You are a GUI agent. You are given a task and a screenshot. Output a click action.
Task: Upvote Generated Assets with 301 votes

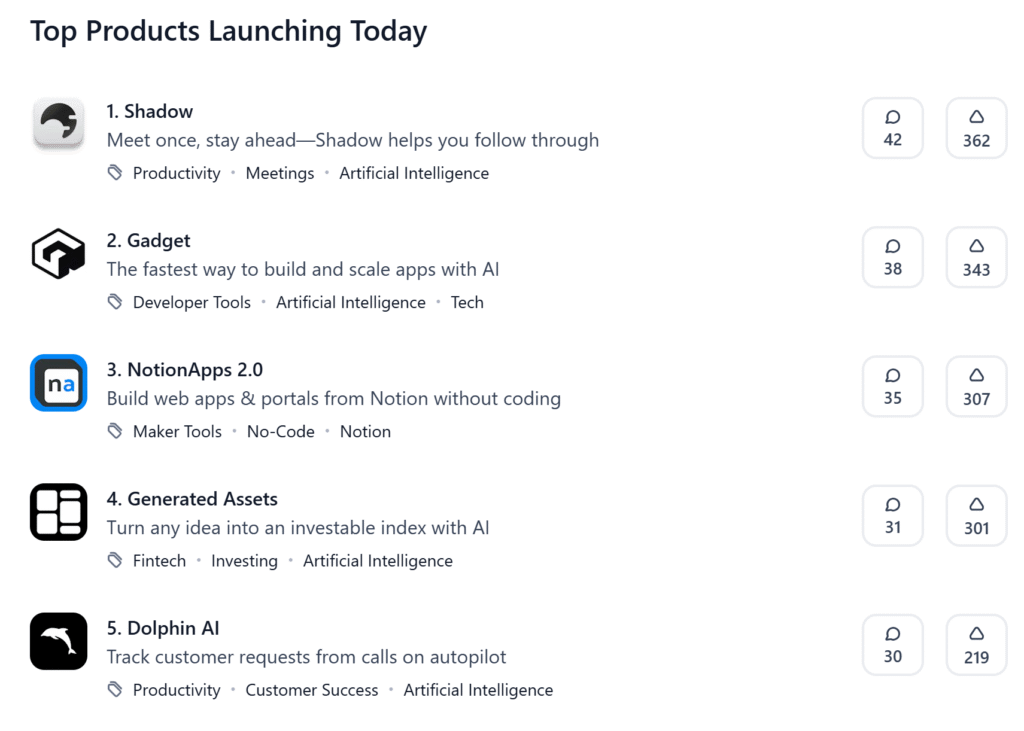click(976, 516)
